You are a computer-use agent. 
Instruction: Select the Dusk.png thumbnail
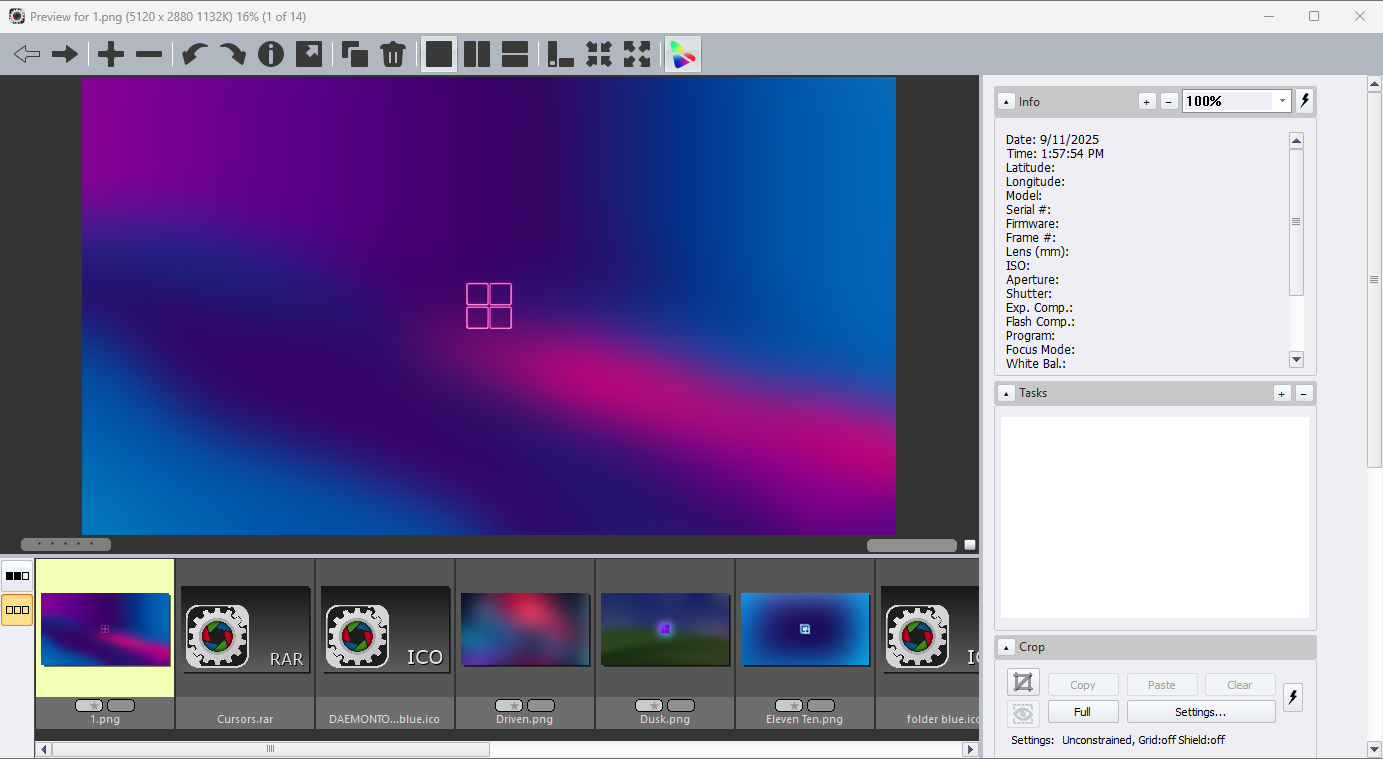pyautogui.click(x=665, y=629)
